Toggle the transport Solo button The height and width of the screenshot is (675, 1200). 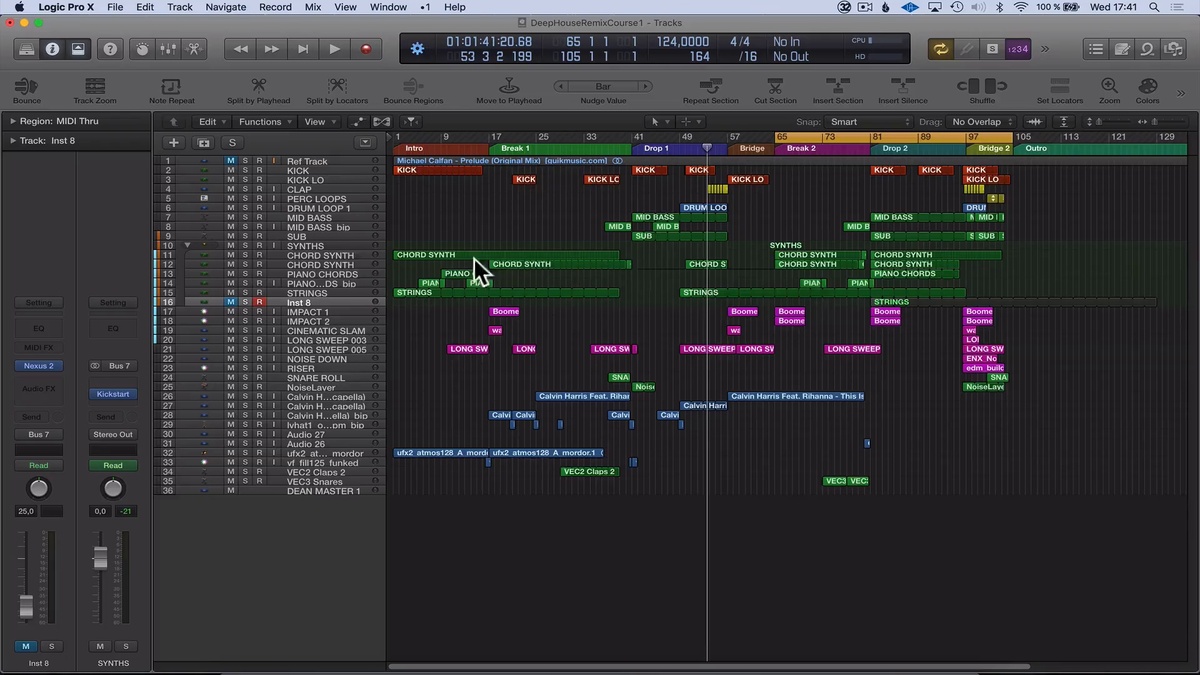tap(991, 49)
